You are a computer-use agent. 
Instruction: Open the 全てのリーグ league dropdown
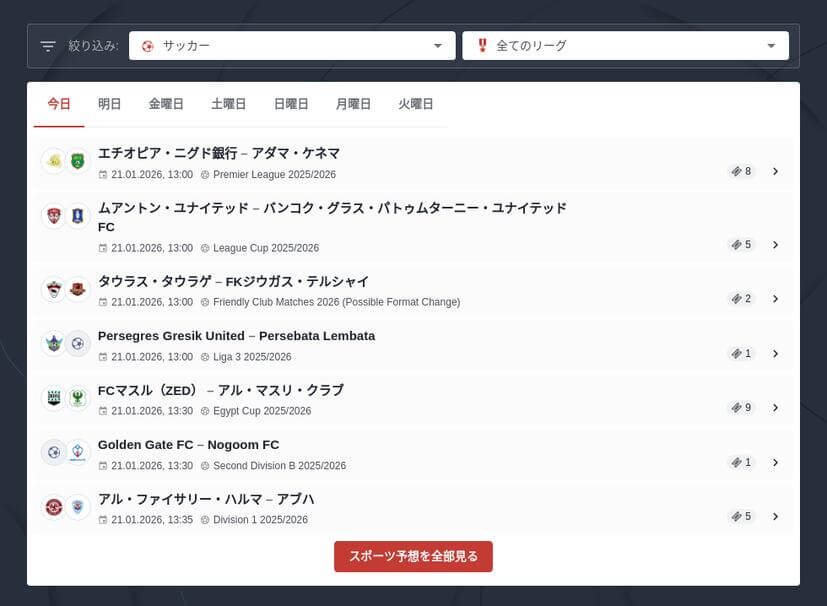point(625,46)
